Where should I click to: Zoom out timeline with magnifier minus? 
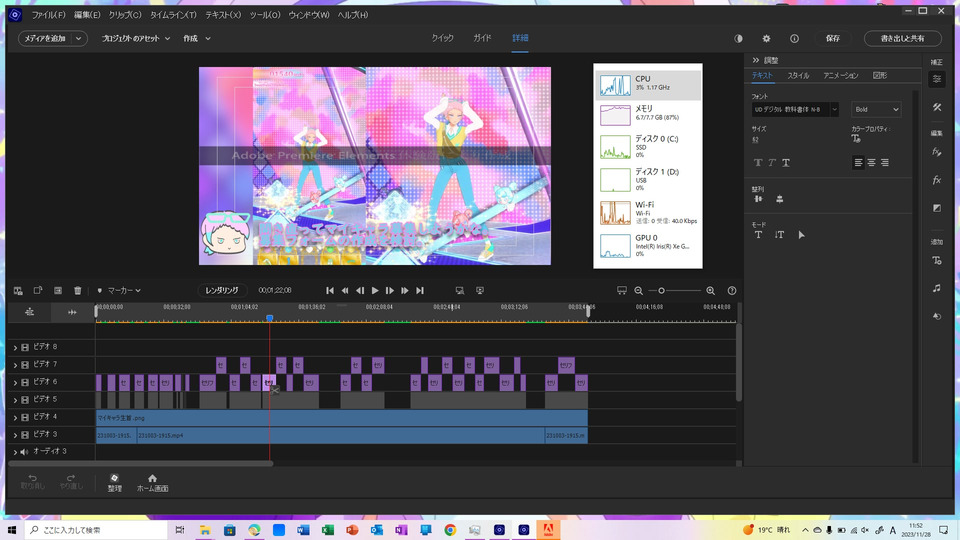coord(639,291)
